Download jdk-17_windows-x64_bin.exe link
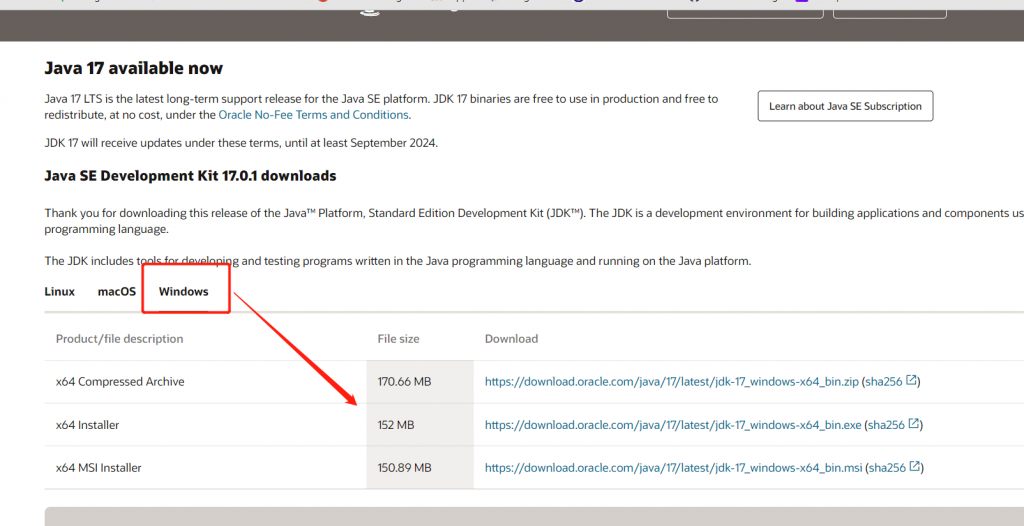Image resolution: width=1024 pixels, height=526 pixels. (673, 425)
